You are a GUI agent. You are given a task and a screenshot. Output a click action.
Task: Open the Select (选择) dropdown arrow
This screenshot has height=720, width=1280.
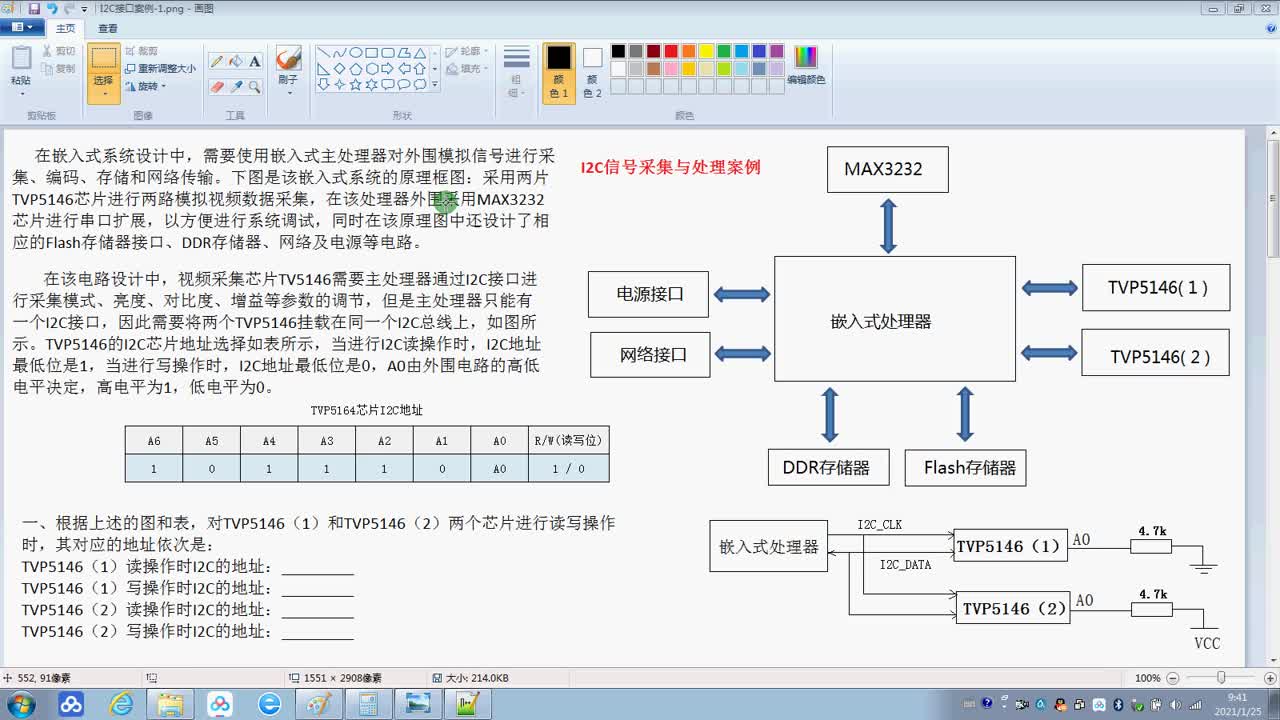104,93
